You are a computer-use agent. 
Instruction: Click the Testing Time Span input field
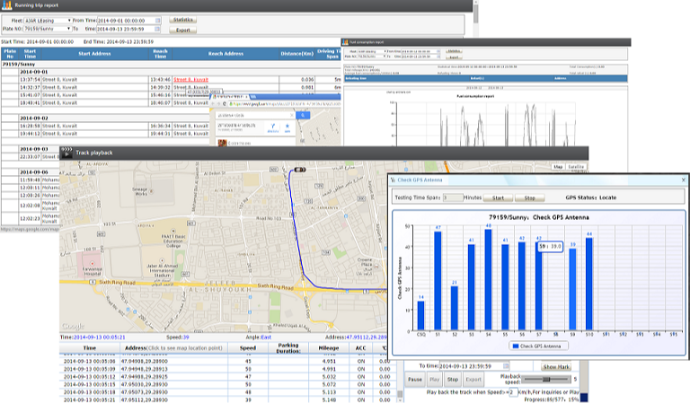(453, 198)
